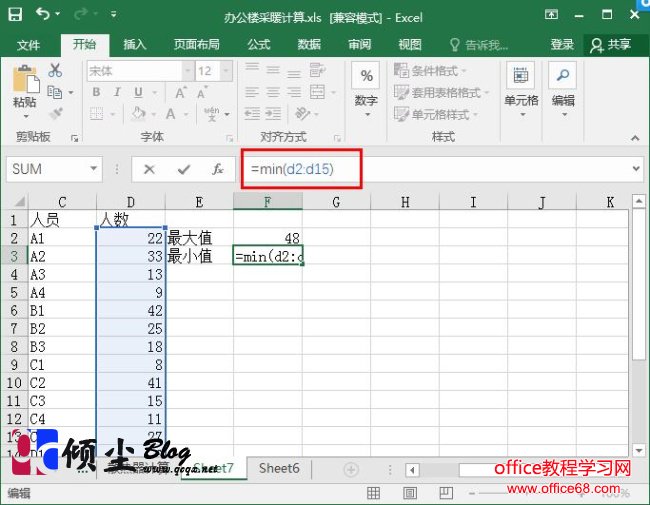
Task: Open the 套用表格格式 dropdown
Action: click(x=441, y=92)
